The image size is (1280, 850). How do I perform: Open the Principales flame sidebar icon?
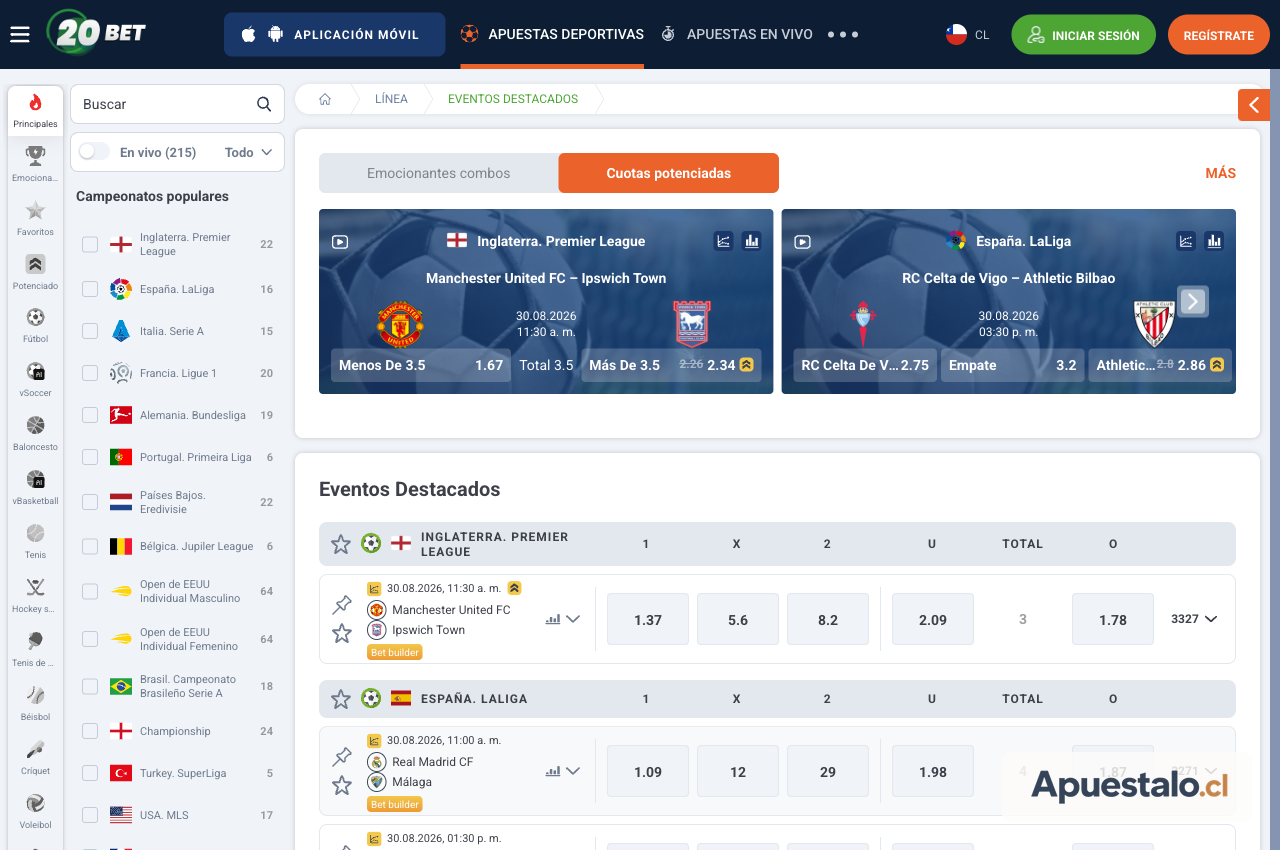[35, 110]
